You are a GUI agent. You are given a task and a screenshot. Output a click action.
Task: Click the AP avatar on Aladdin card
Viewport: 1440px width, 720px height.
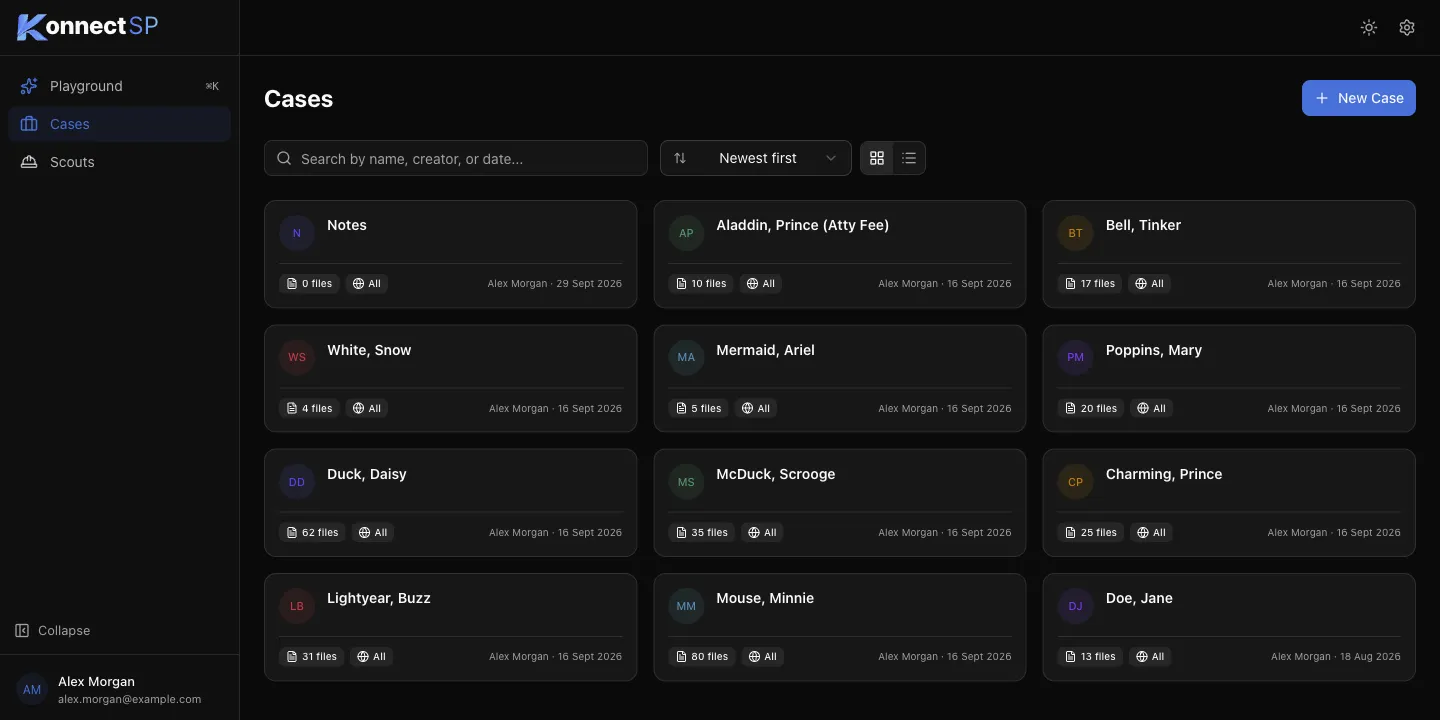pos(686,233)
